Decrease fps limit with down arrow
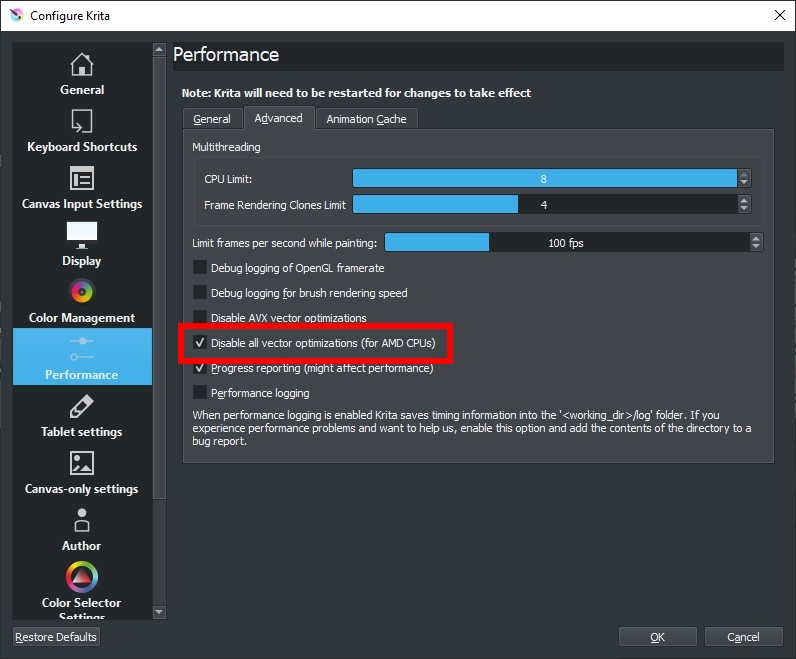Screen dimensions: 796x659 pyautogui.click(x=756, y=246)
